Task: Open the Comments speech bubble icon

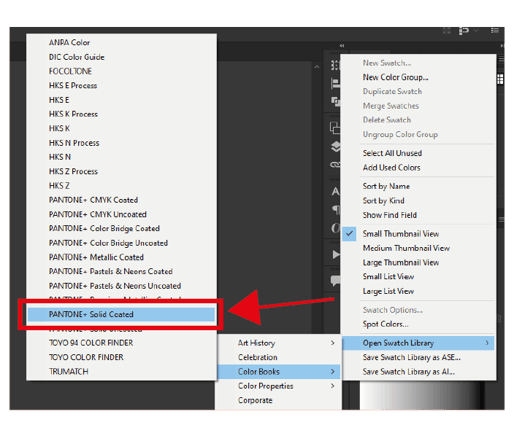Action: click(x=335, y=281)
